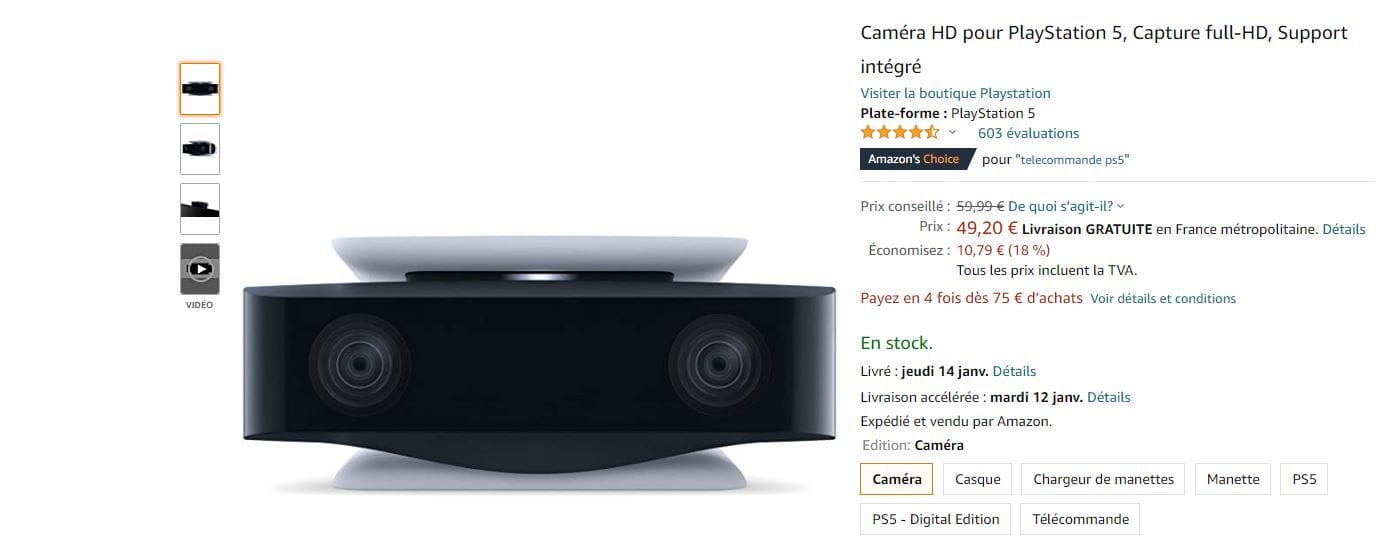Pick the PS5 - Digital Edition option

(936, 519)
